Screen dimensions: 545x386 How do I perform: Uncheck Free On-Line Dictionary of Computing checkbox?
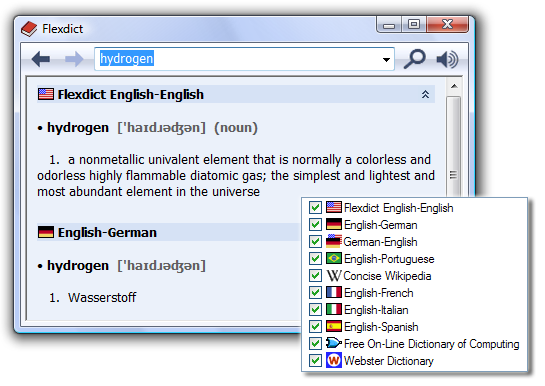click(x=315, y=343)
